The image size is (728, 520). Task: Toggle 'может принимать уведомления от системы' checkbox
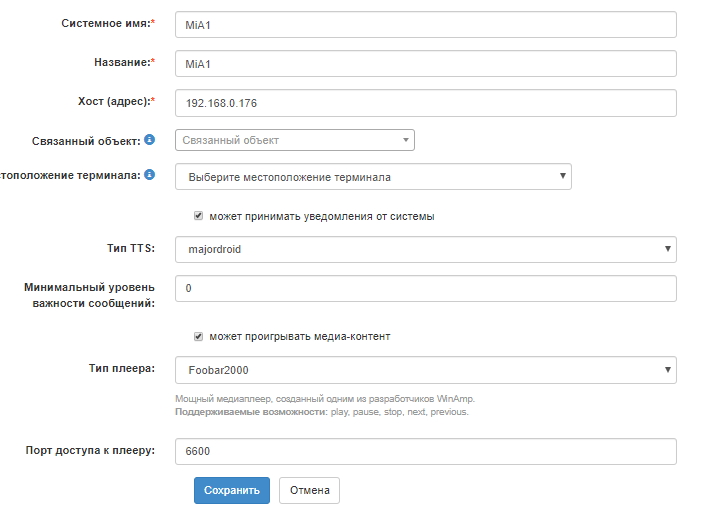tap(199, 216)
